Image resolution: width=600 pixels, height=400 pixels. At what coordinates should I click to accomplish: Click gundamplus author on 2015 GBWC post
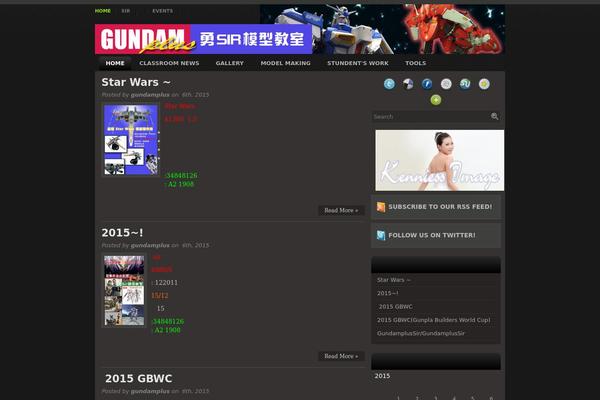(150, 391)
